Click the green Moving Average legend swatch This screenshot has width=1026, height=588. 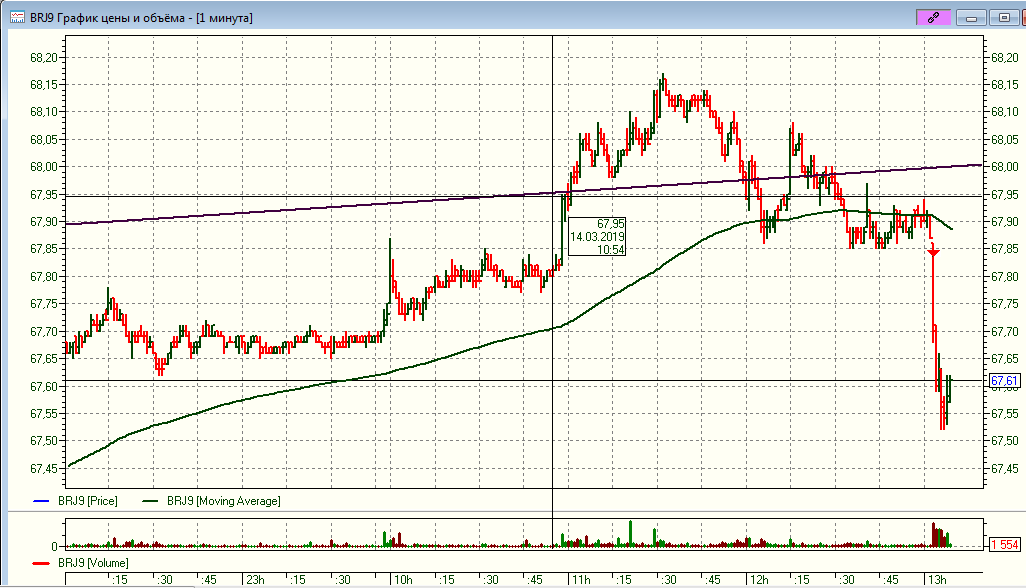click(151, 500)
